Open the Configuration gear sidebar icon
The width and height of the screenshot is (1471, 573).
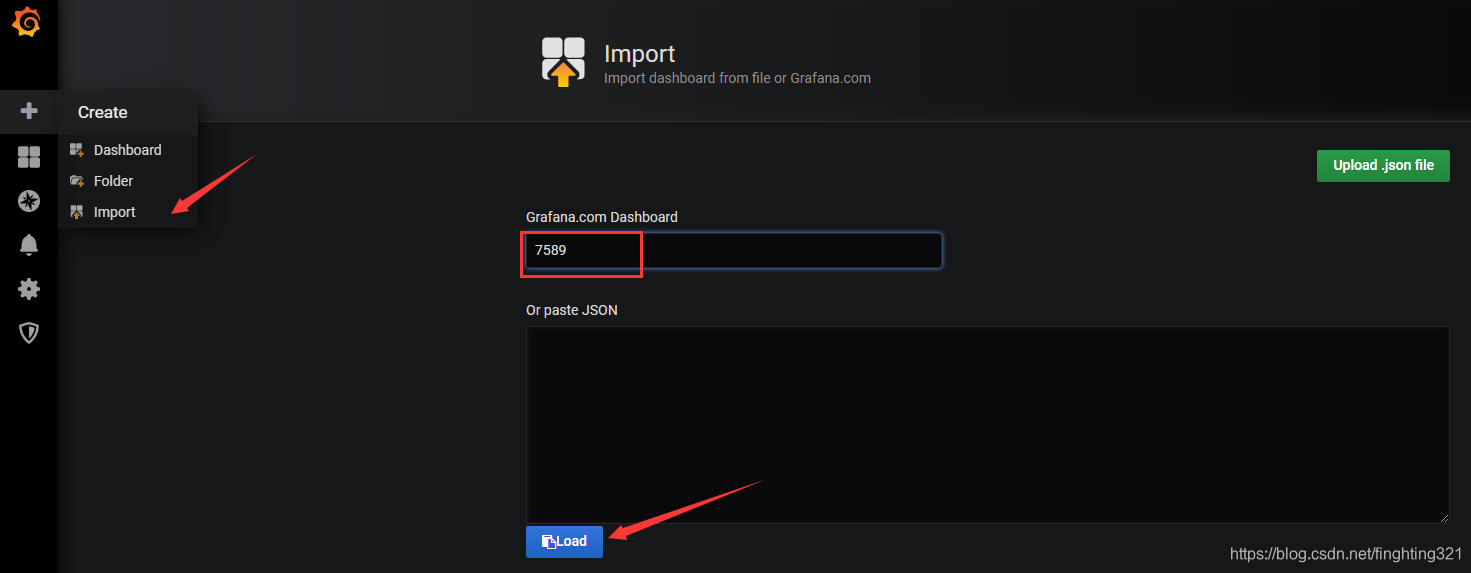click(29, 289)
